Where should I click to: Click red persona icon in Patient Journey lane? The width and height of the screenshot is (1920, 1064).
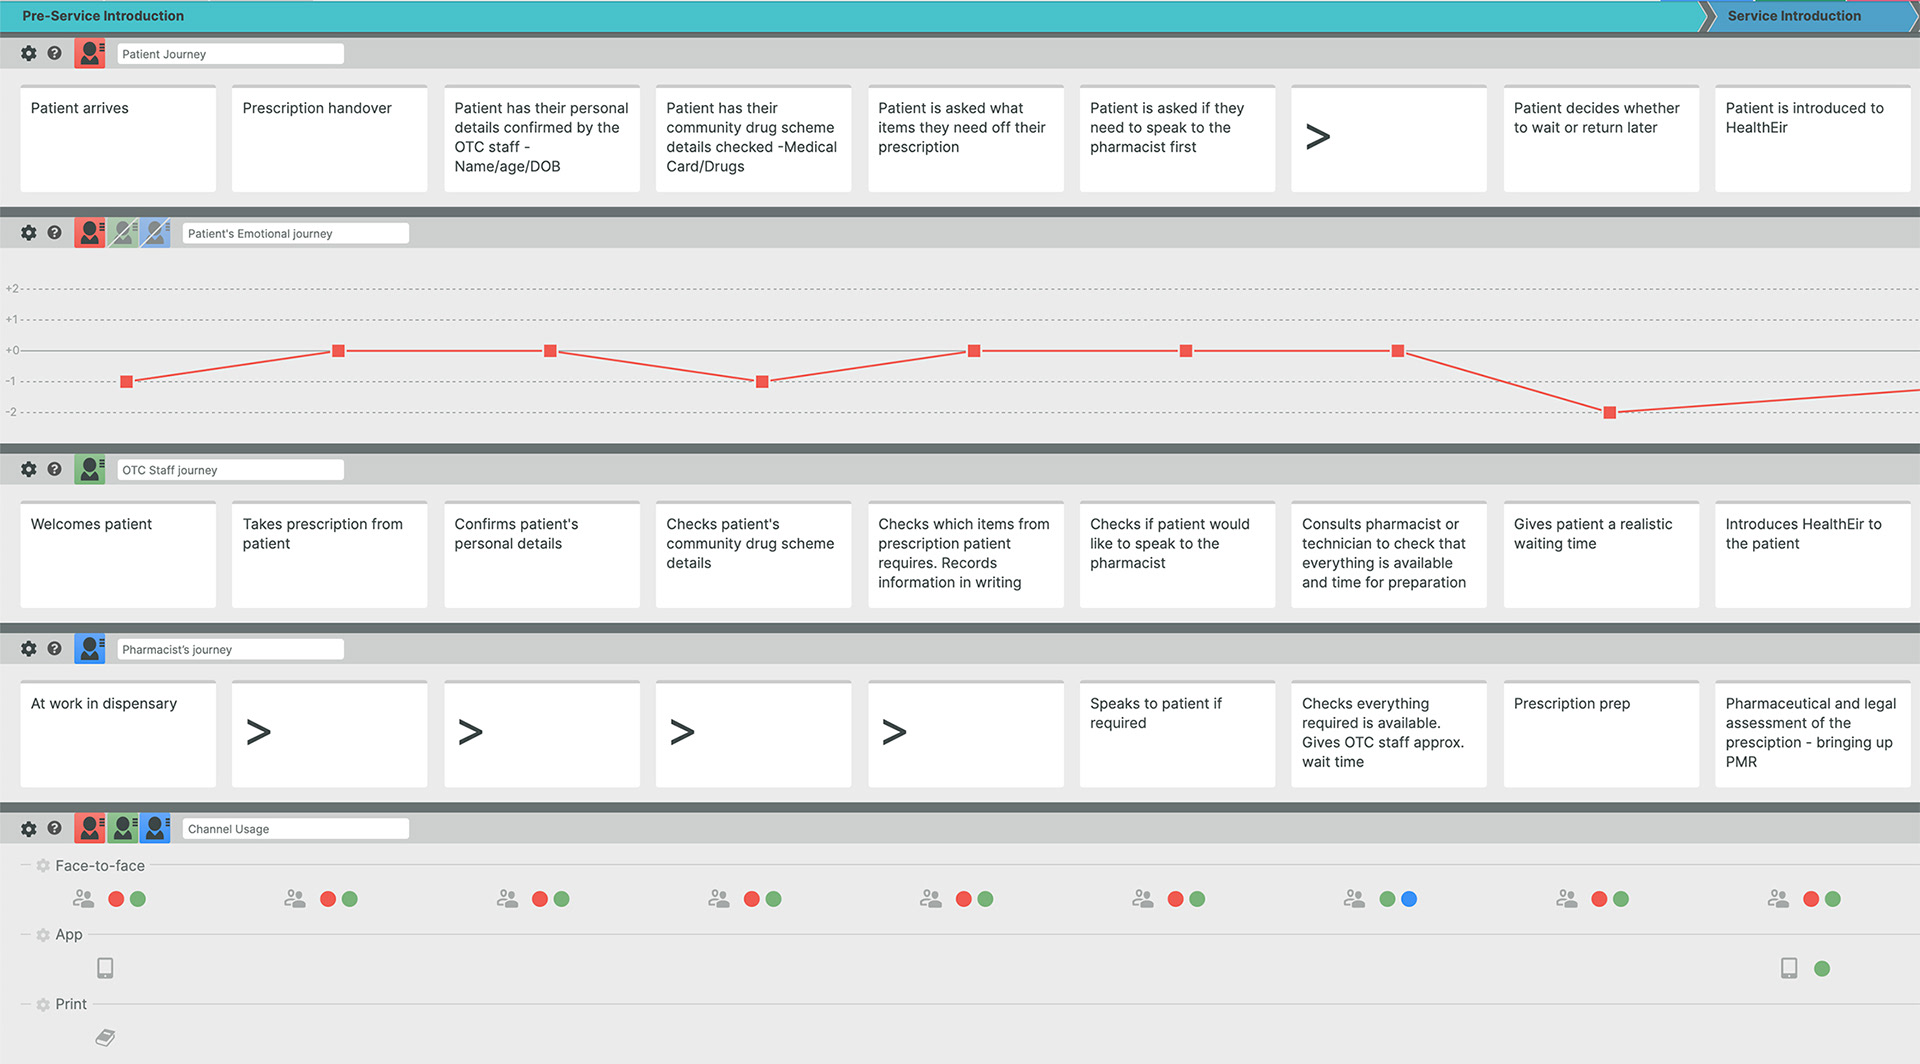click(90, 54)
